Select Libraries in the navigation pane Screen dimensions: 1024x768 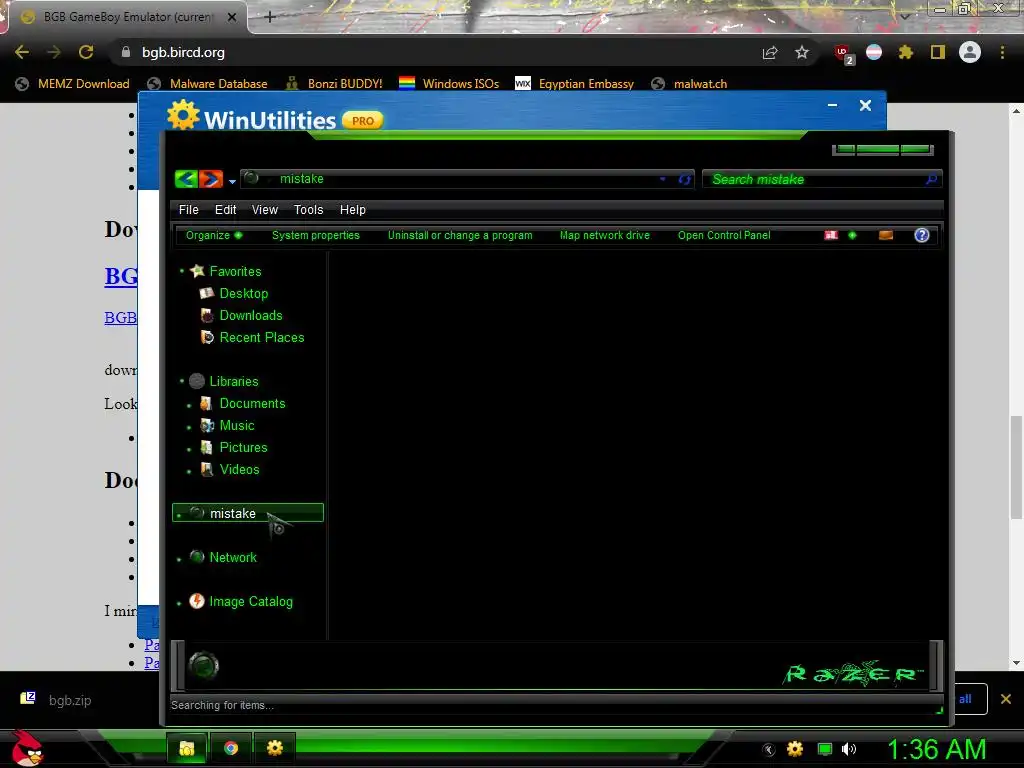(x=234, y=381)
